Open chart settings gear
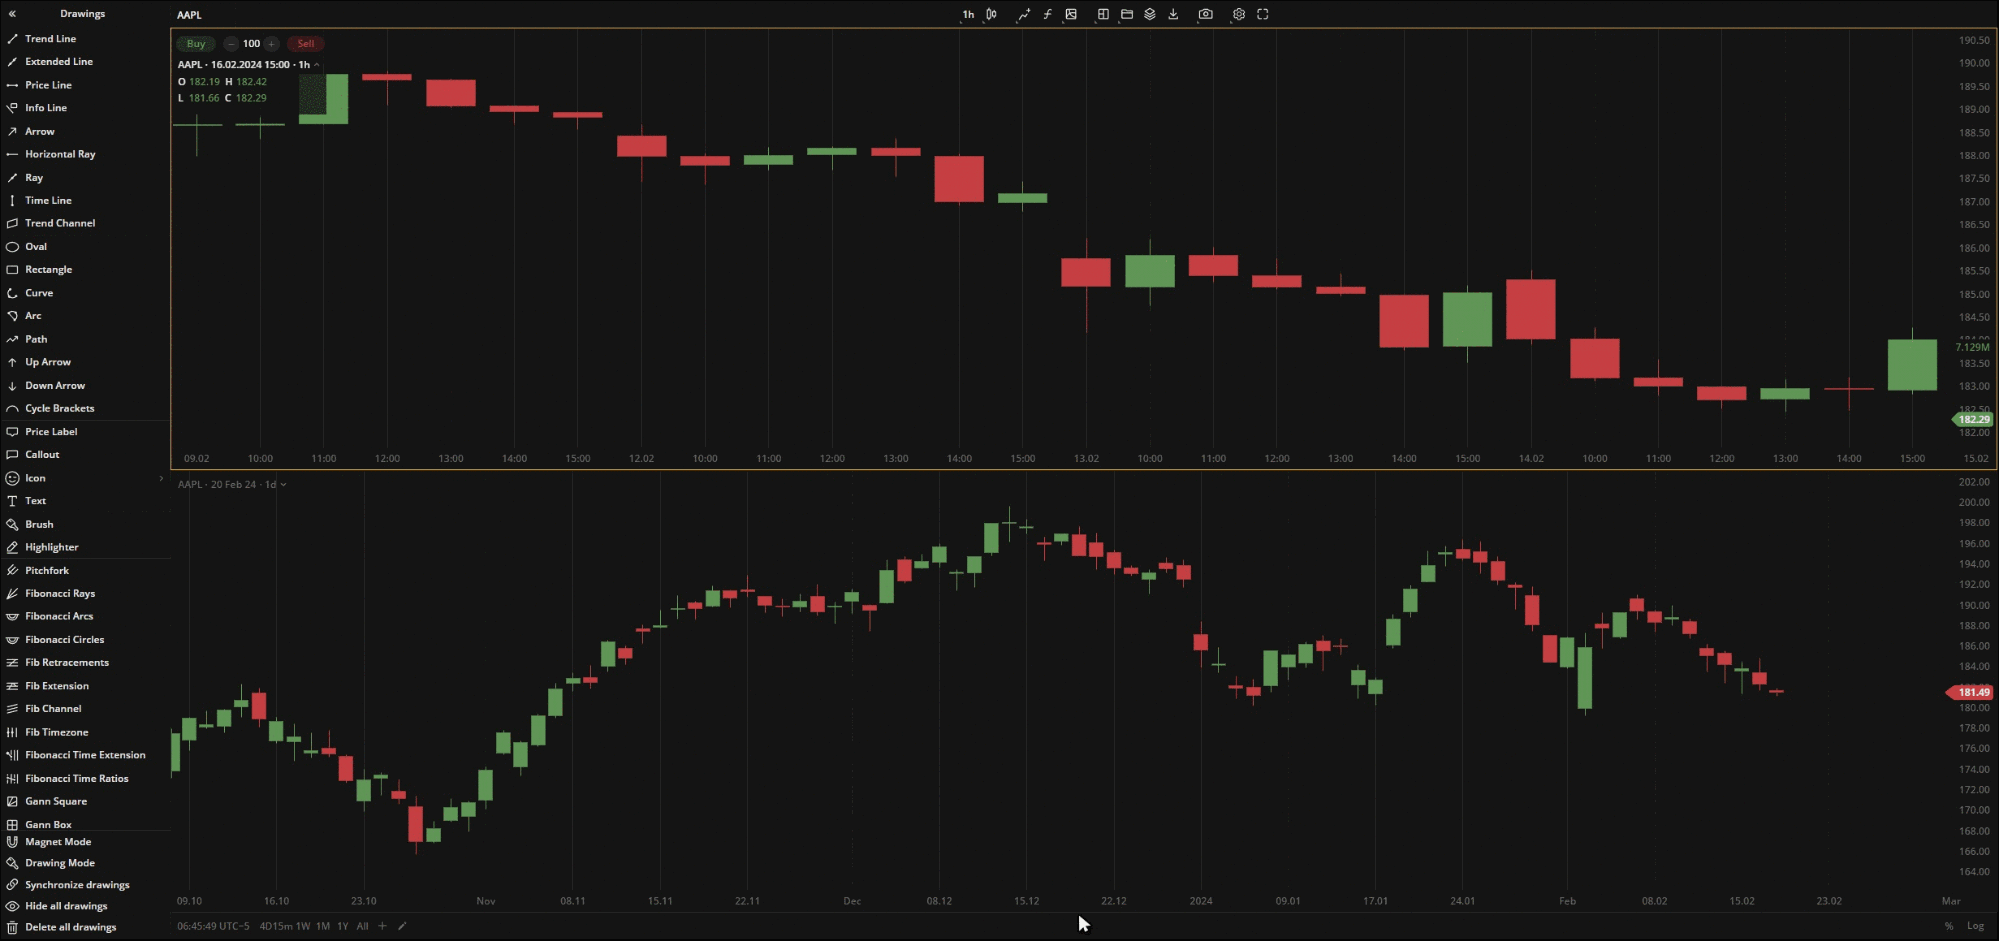 click(1239, 15)
